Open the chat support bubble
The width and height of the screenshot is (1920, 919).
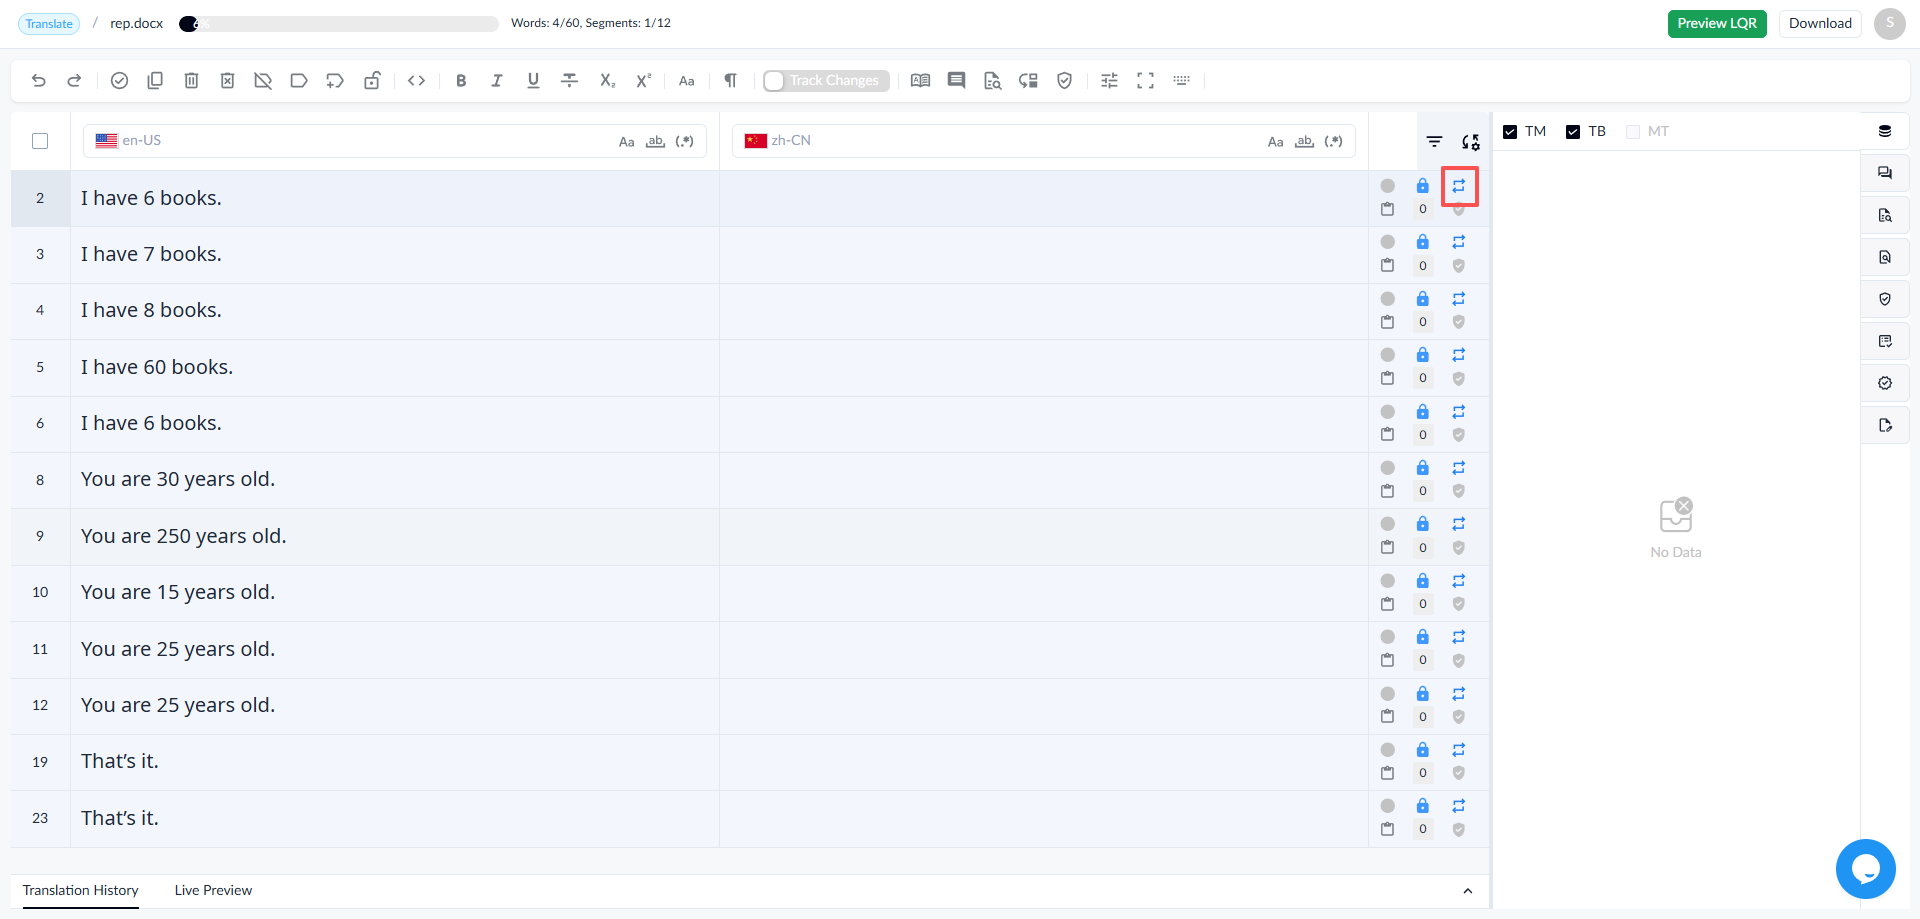coord(1866,869)
